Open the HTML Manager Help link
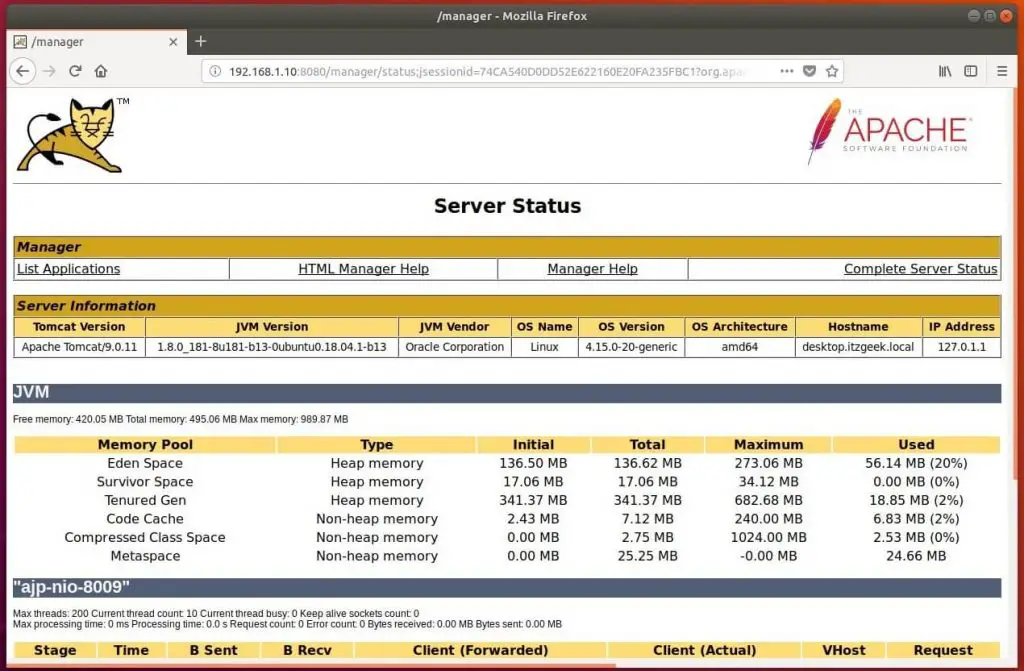 [363, 269]
